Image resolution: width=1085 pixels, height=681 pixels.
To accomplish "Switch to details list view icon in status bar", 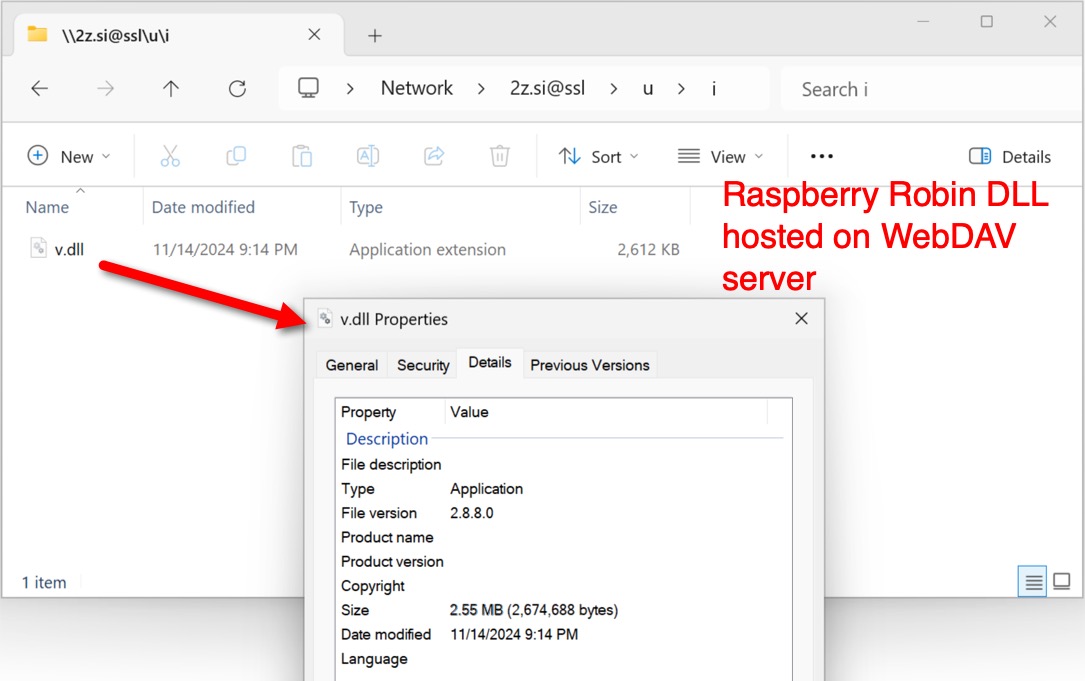I will pos(1032,581).
